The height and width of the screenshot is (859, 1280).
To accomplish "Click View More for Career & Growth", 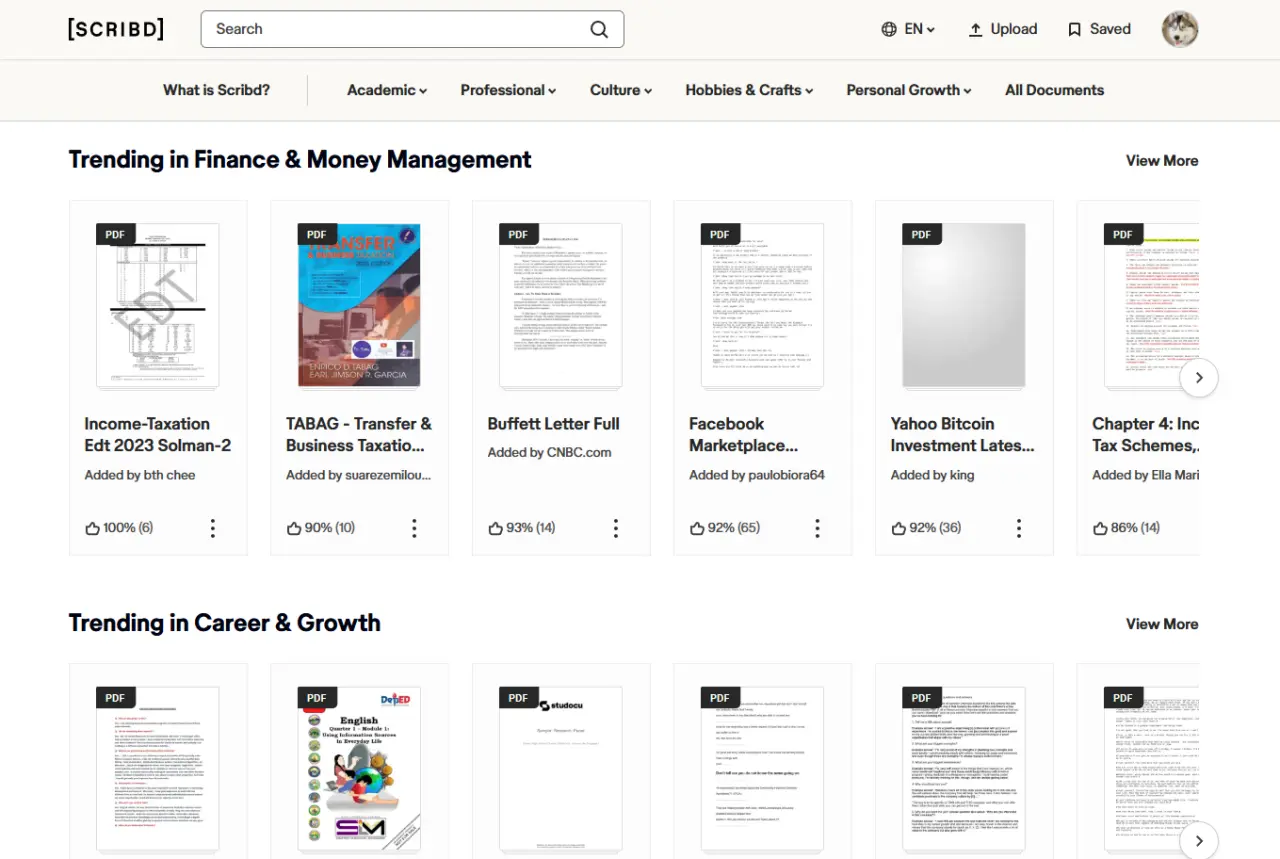I will [x=1162, y=624].
